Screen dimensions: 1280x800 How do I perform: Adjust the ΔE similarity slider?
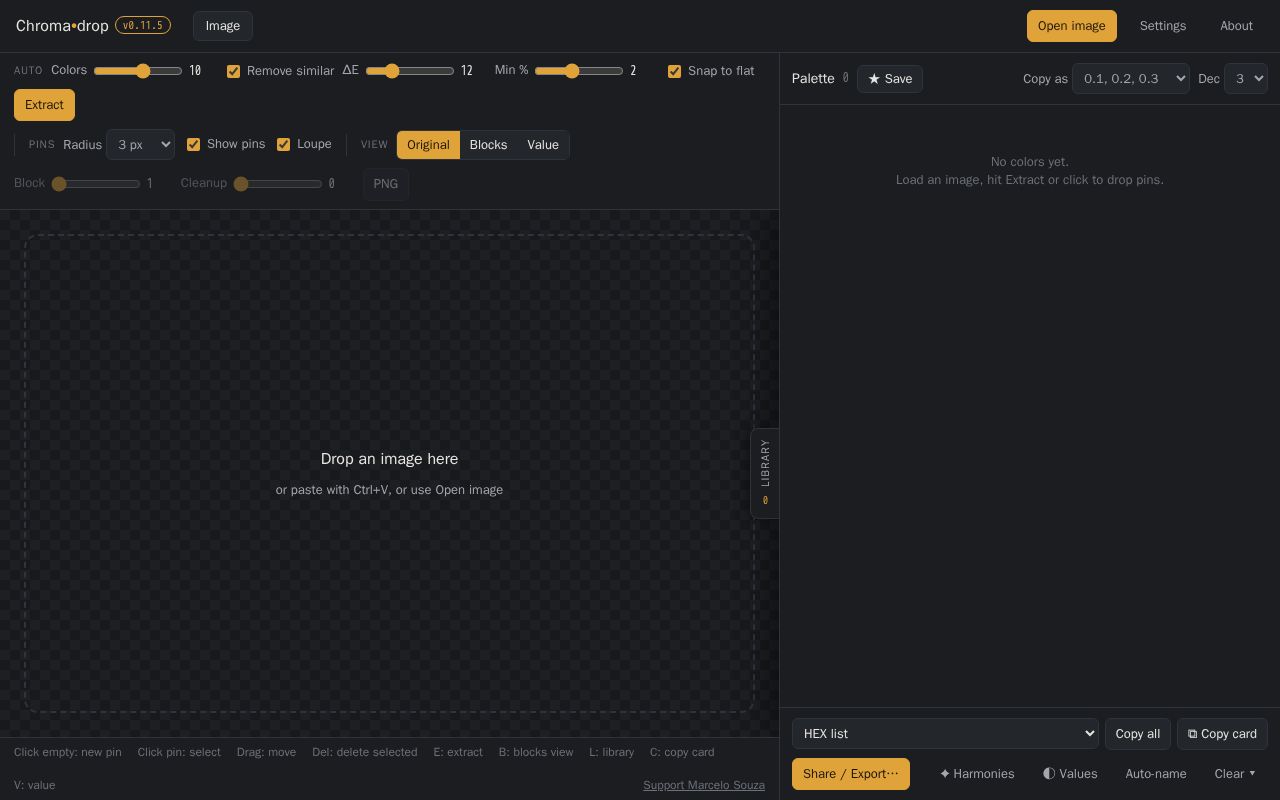[x=410, y=71]
